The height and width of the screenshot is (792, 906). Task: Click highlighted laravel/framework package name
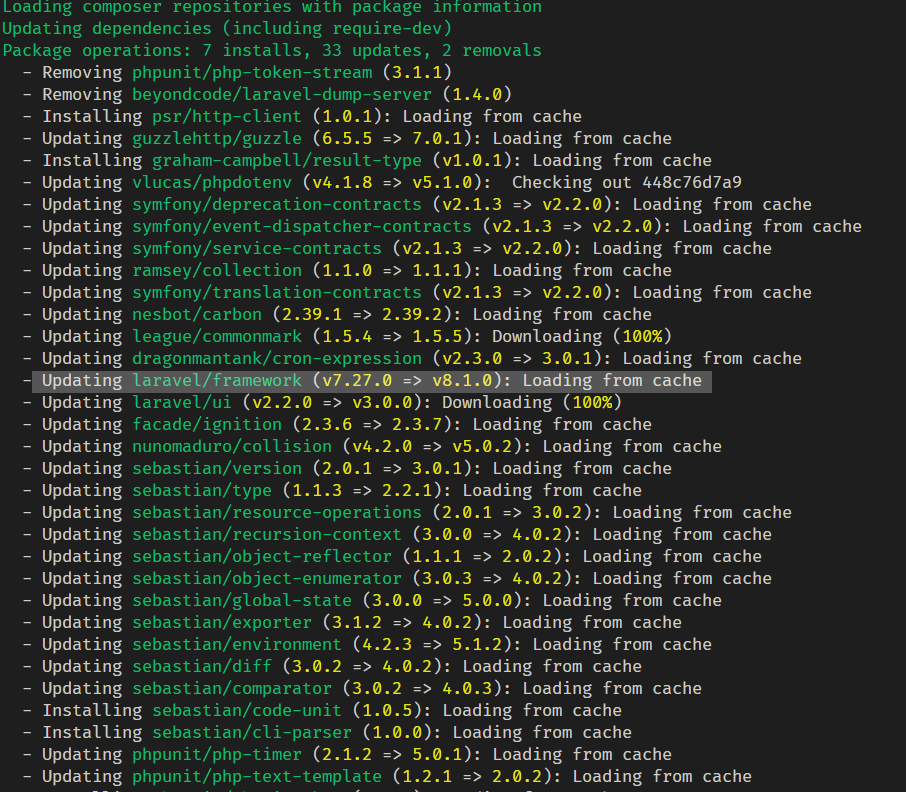tap(217, 381)
